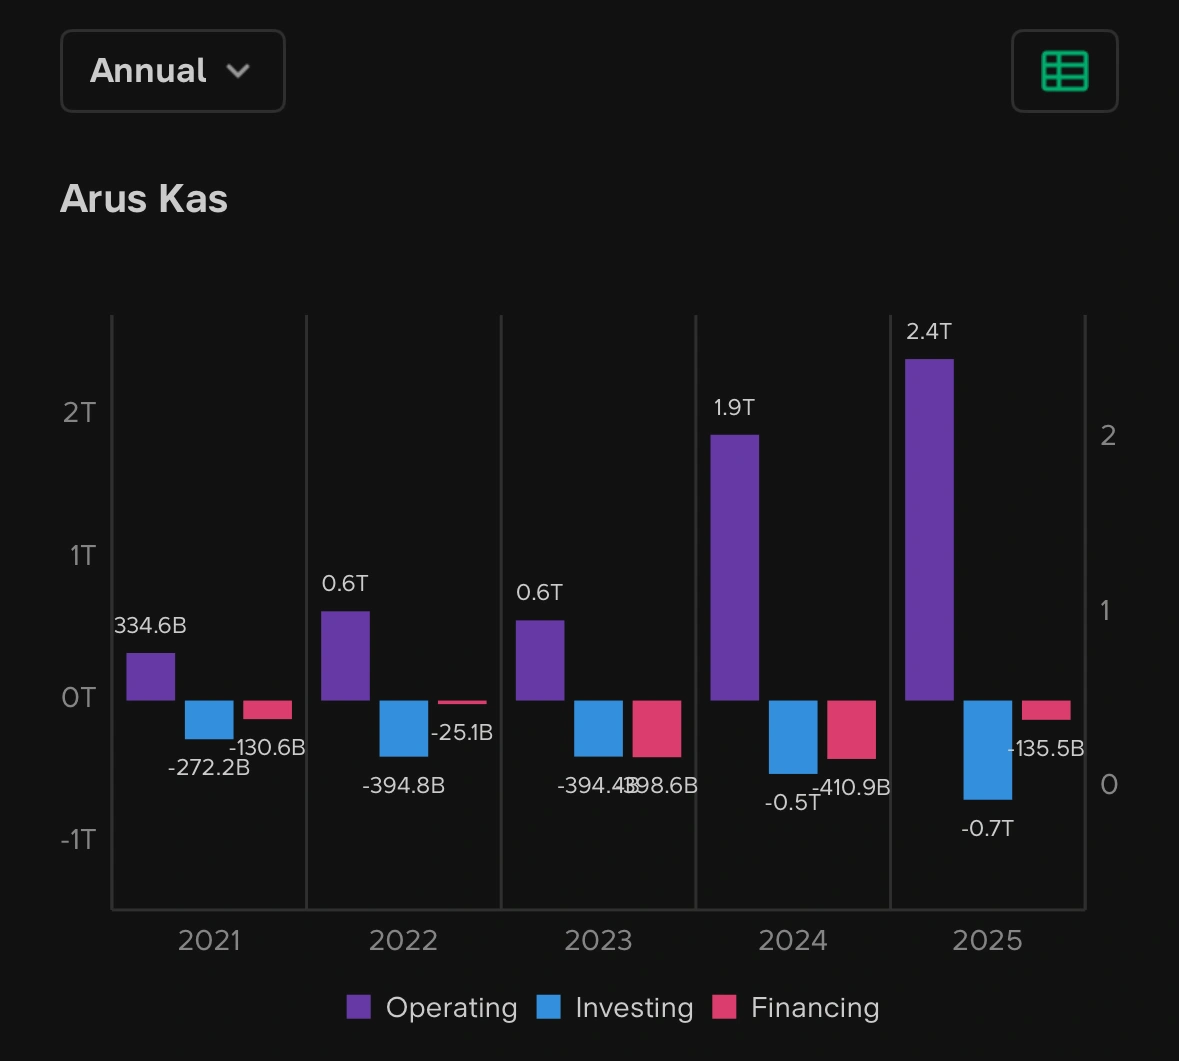
Task: Select the 2023 operating bar labeled 0.6T
Action: coord(540,660)
